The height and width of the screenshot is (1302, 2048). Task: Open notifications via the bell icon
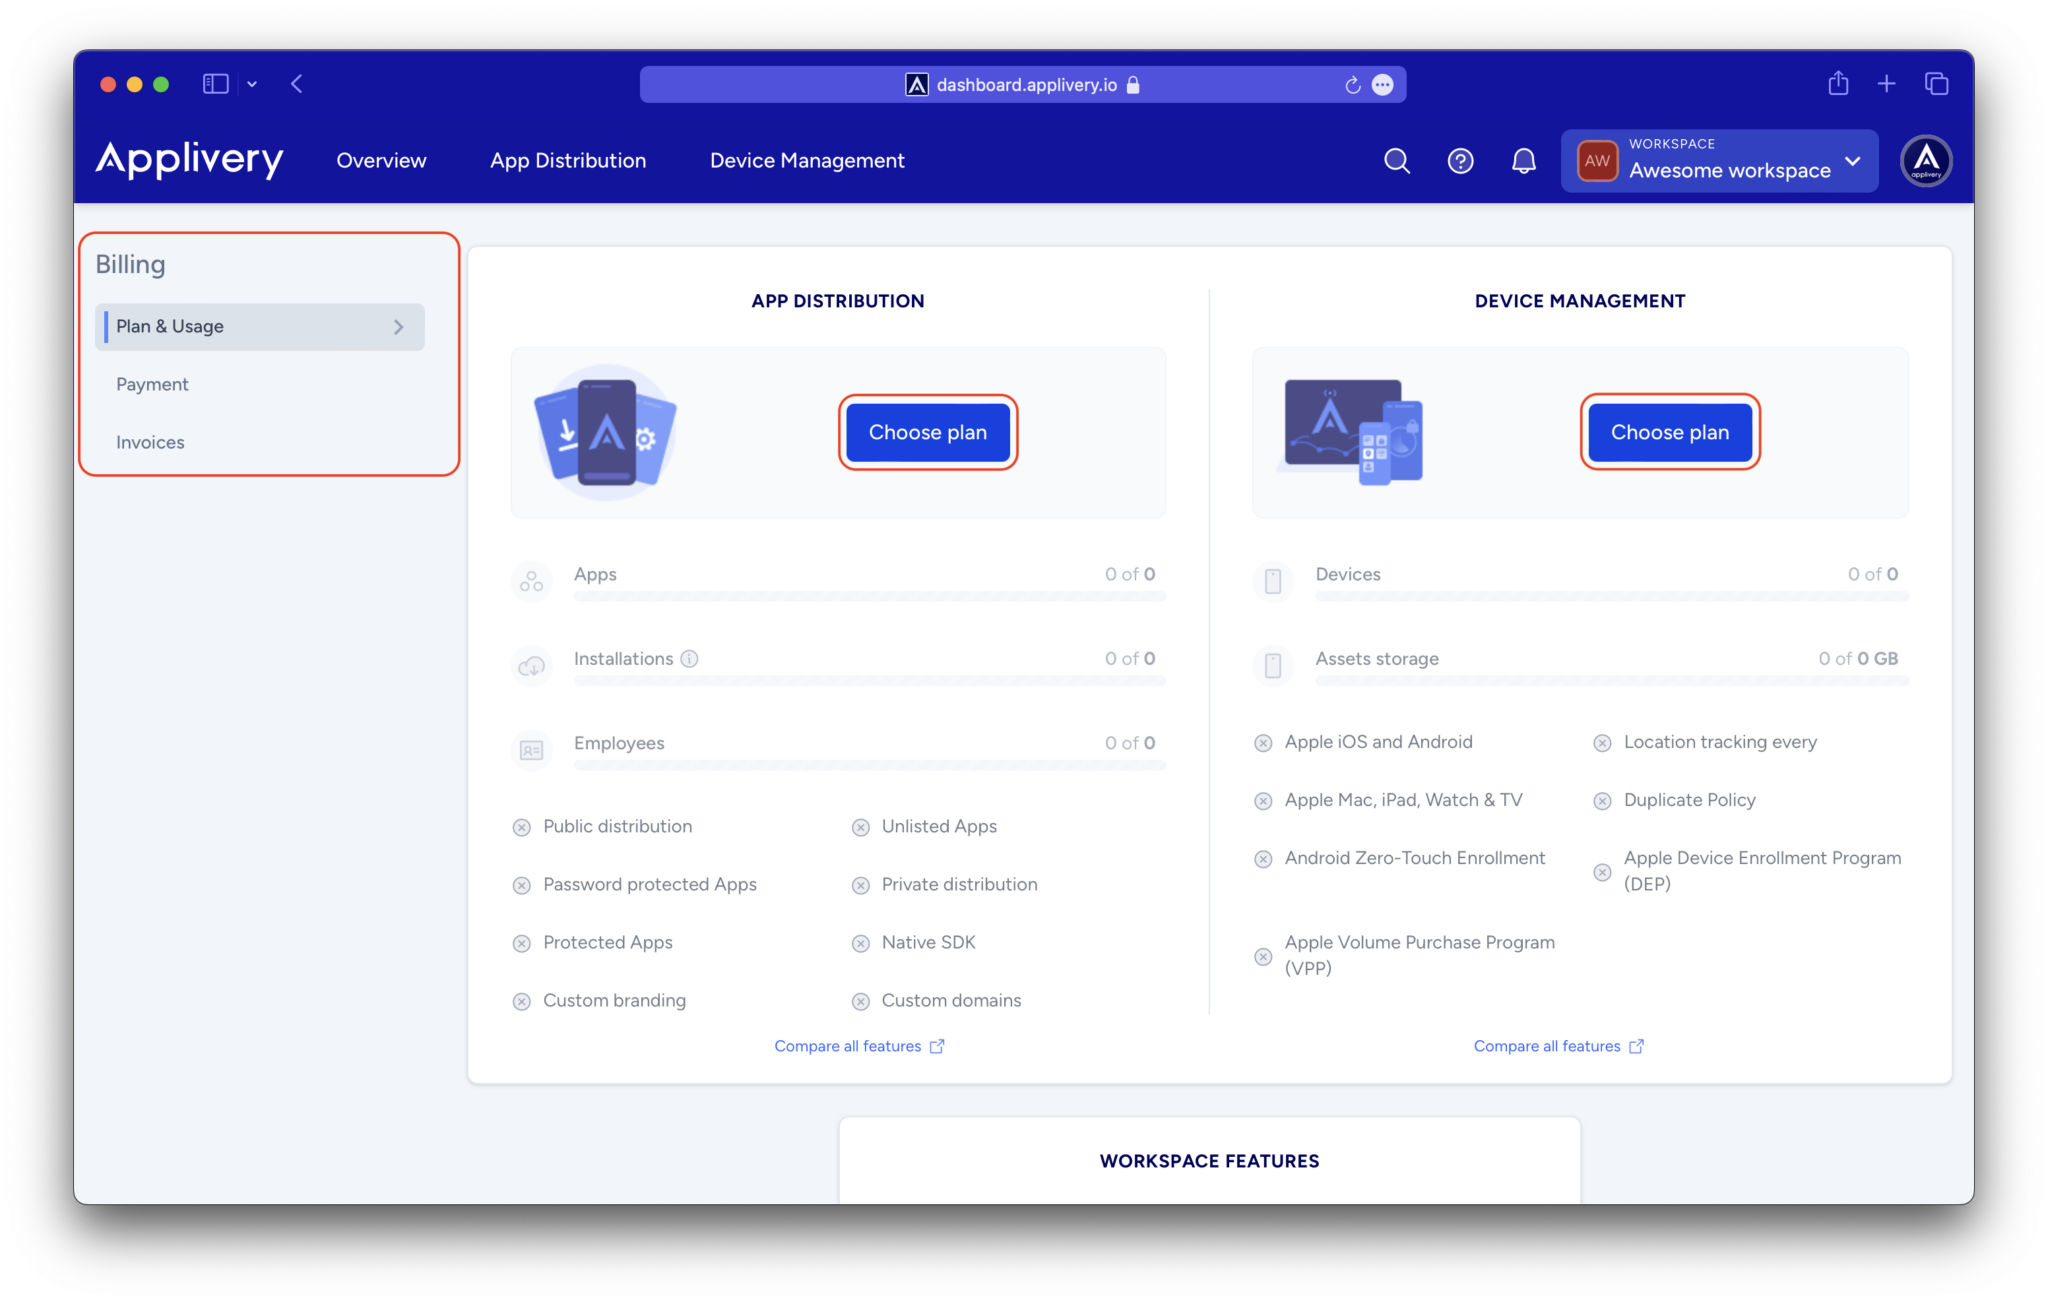point(1523,160)
